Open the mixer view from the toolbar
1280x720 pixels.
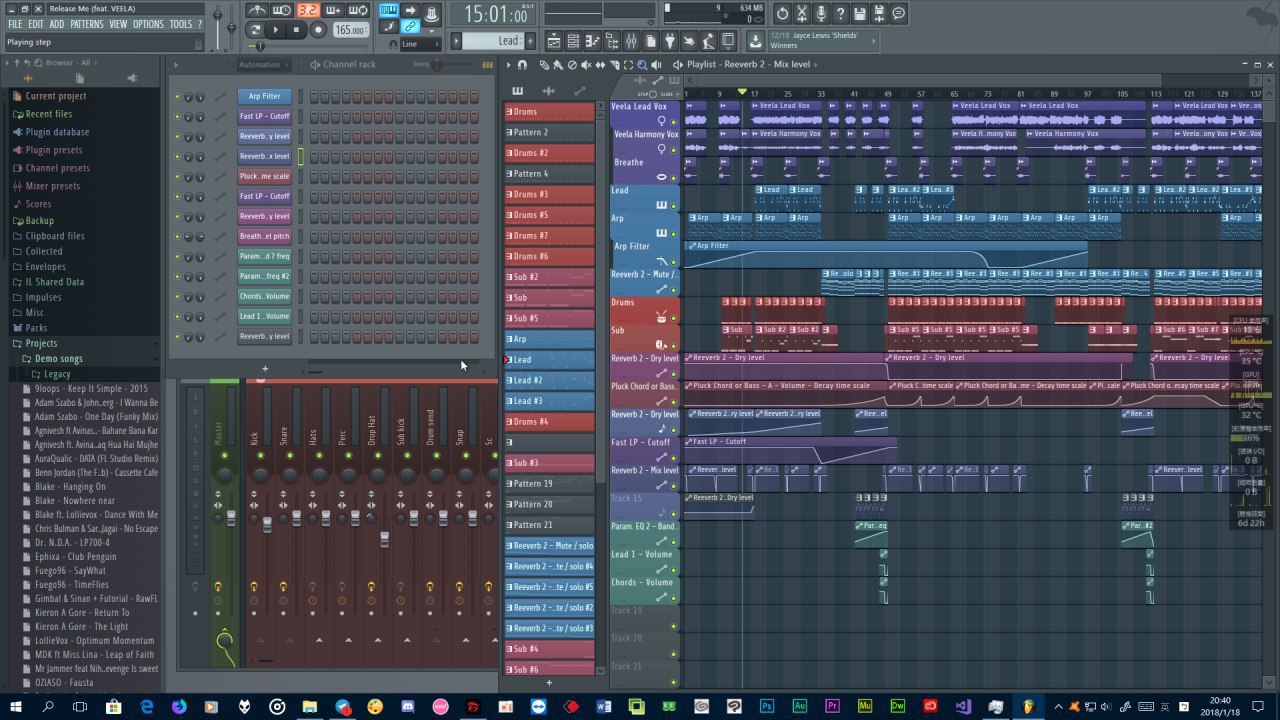coord(631,41)
